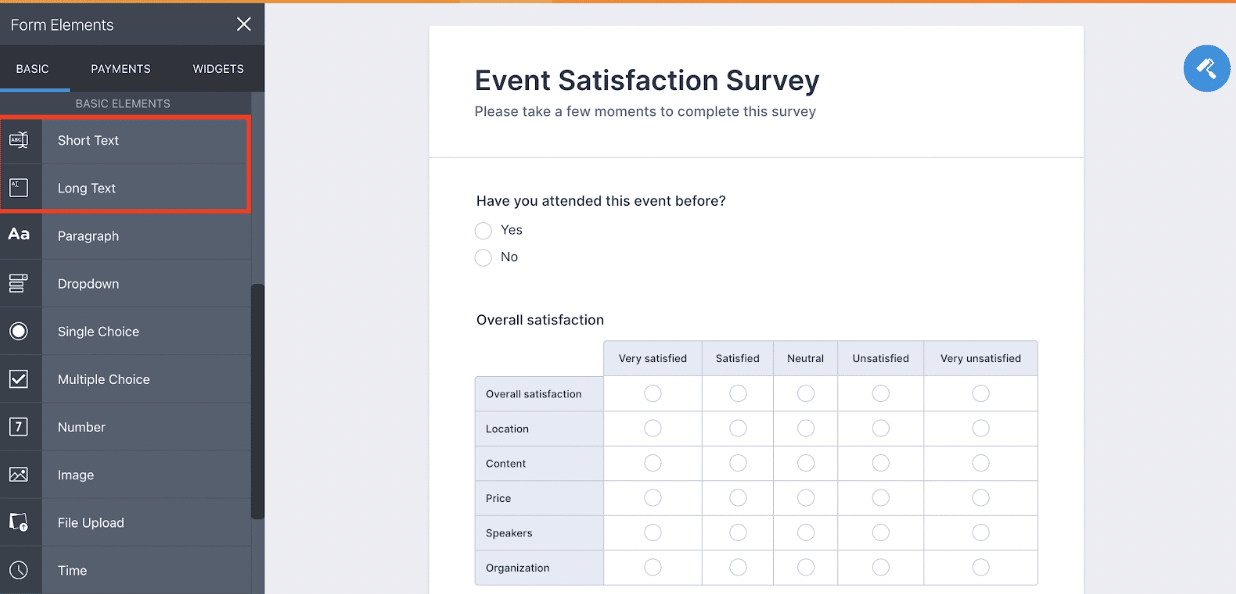The height and width of the screenshot is (594, 1236).
Task: Click the Long Text element icon
Action: pos(19,188)
